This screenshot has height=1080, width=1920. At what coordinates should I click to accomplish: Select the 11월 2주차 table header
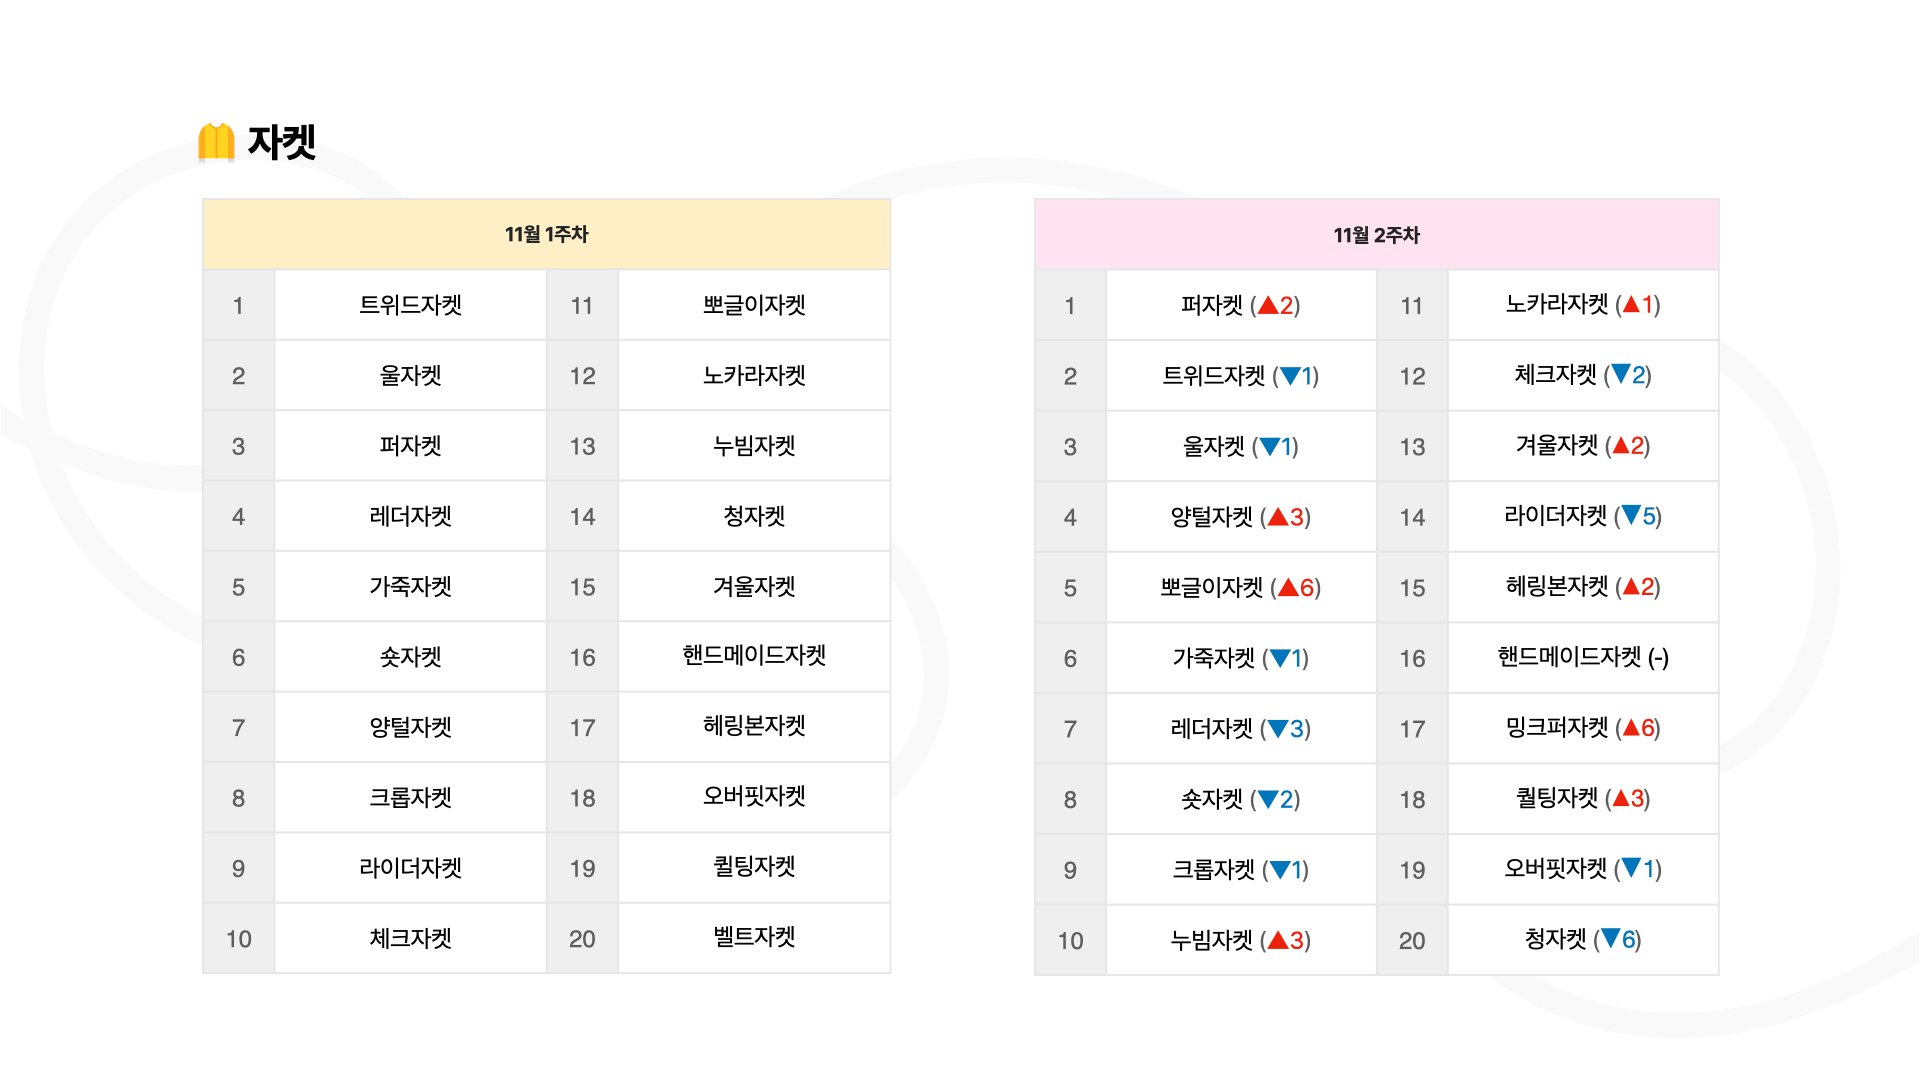[x=1377, y=235]
